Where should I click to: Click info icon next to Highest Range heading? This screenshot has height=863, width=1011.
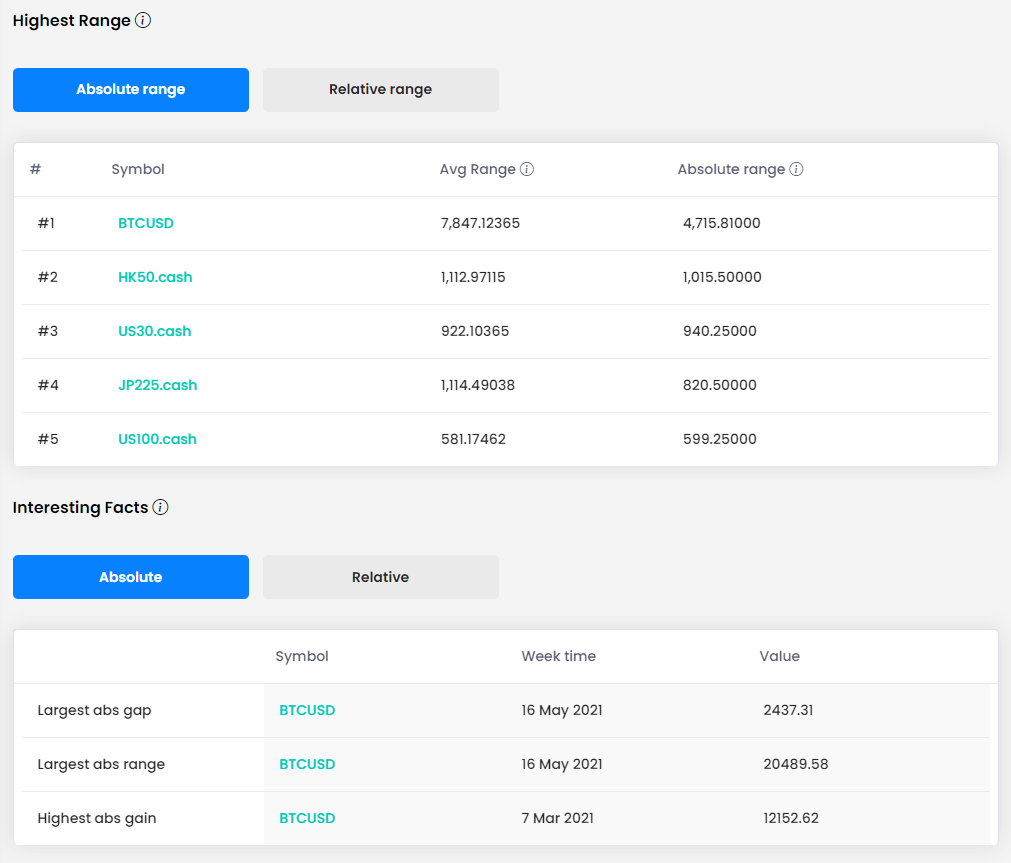[143, 20]
